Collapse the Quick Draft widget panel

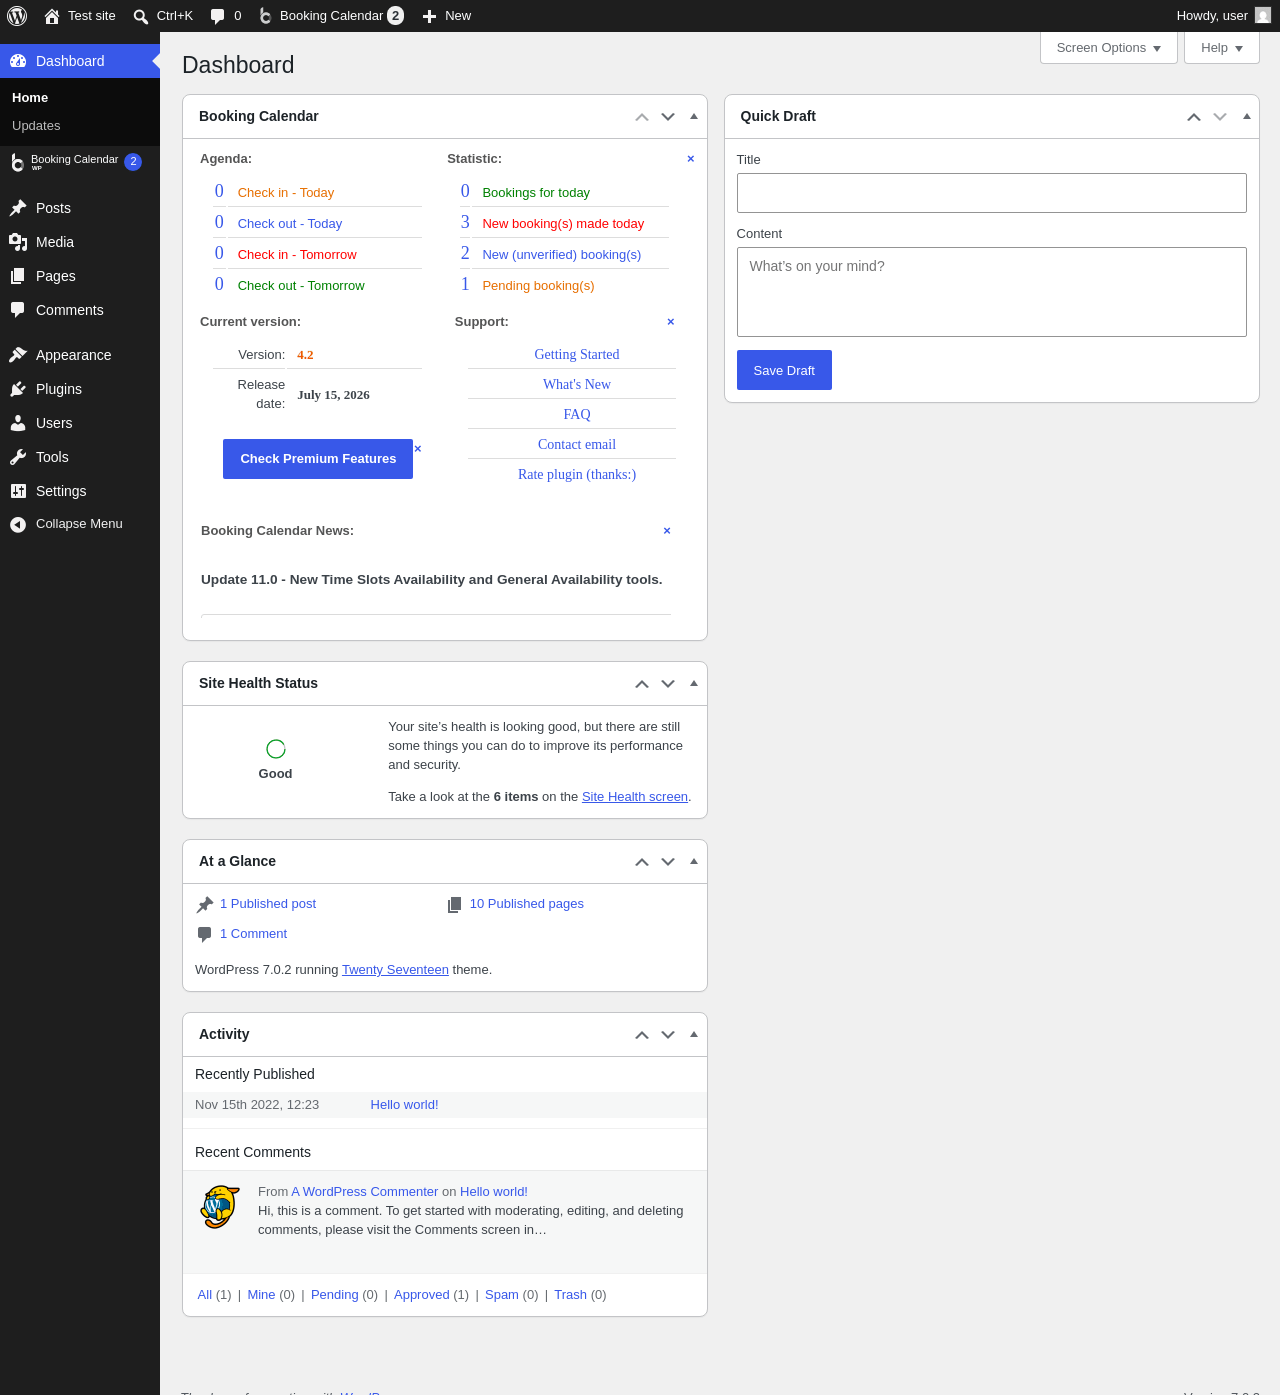[x=1247, y=116]
